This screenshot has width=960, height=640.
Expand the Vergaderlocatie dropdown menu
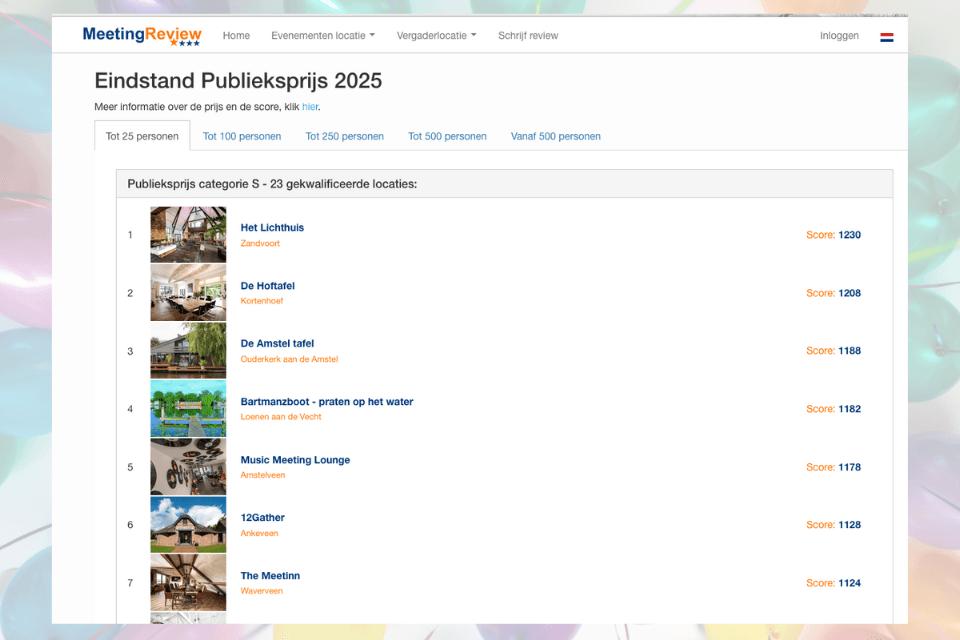pos(436,36)
